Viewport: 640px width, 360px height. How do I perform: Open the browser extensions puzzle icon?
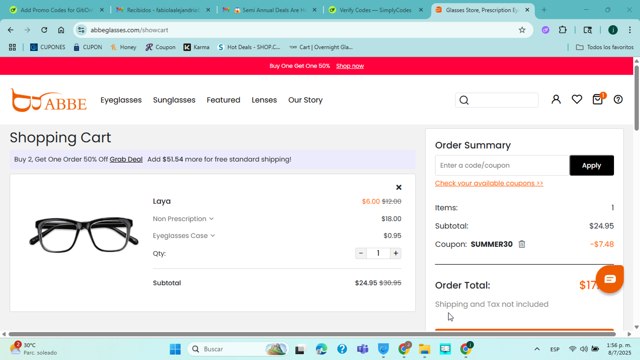point(562,30)
